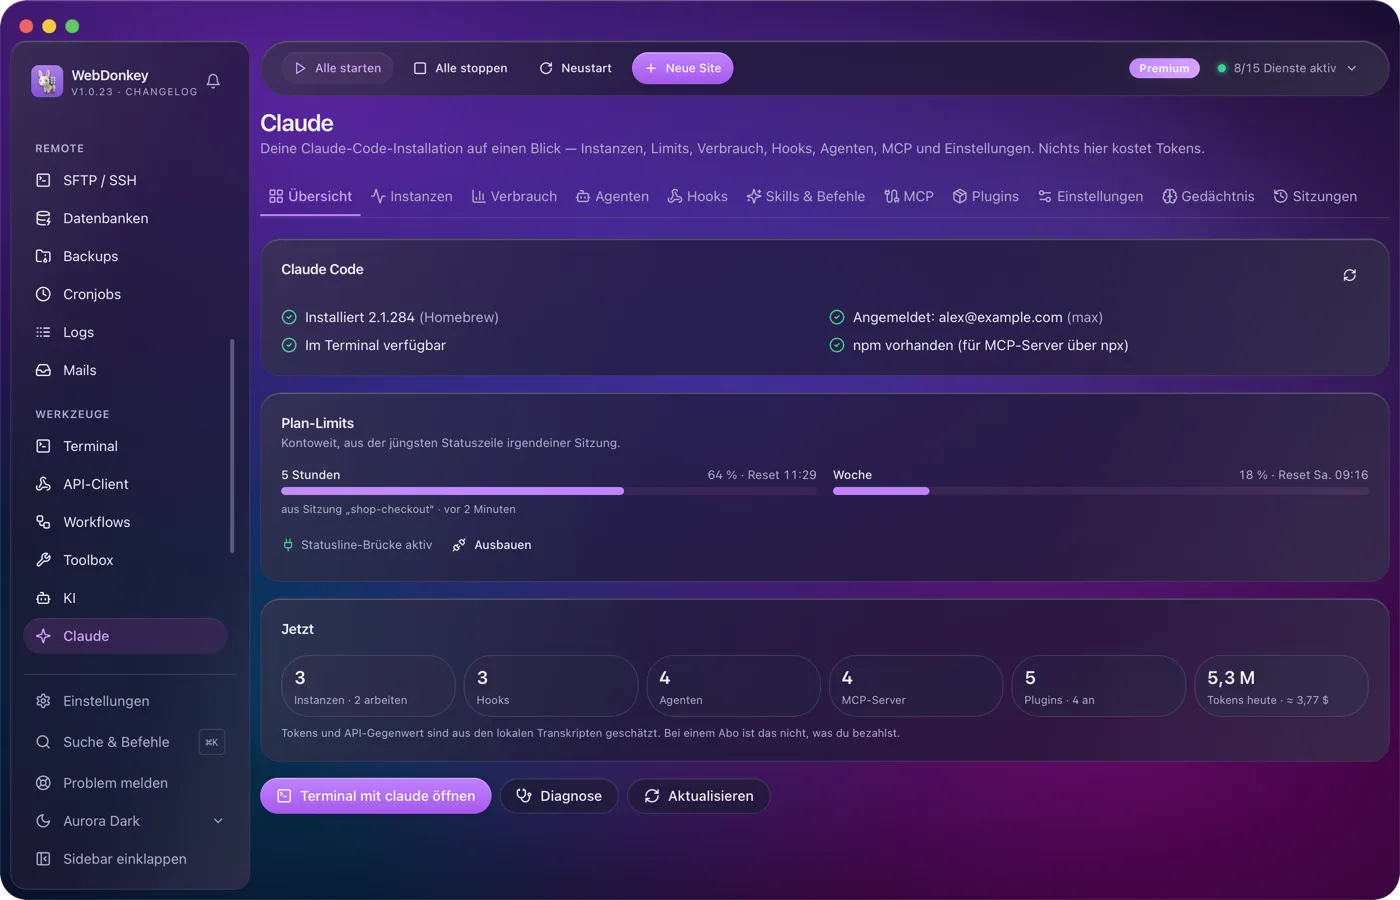Open the Workflows tool

(x=125, y=522)
